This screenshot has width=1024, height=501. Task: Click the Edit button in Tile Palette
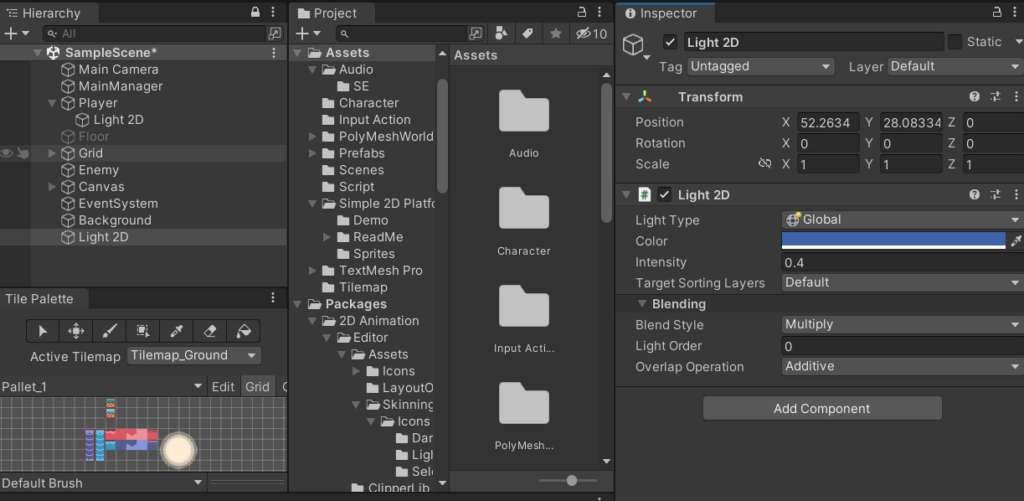[223, 387]
